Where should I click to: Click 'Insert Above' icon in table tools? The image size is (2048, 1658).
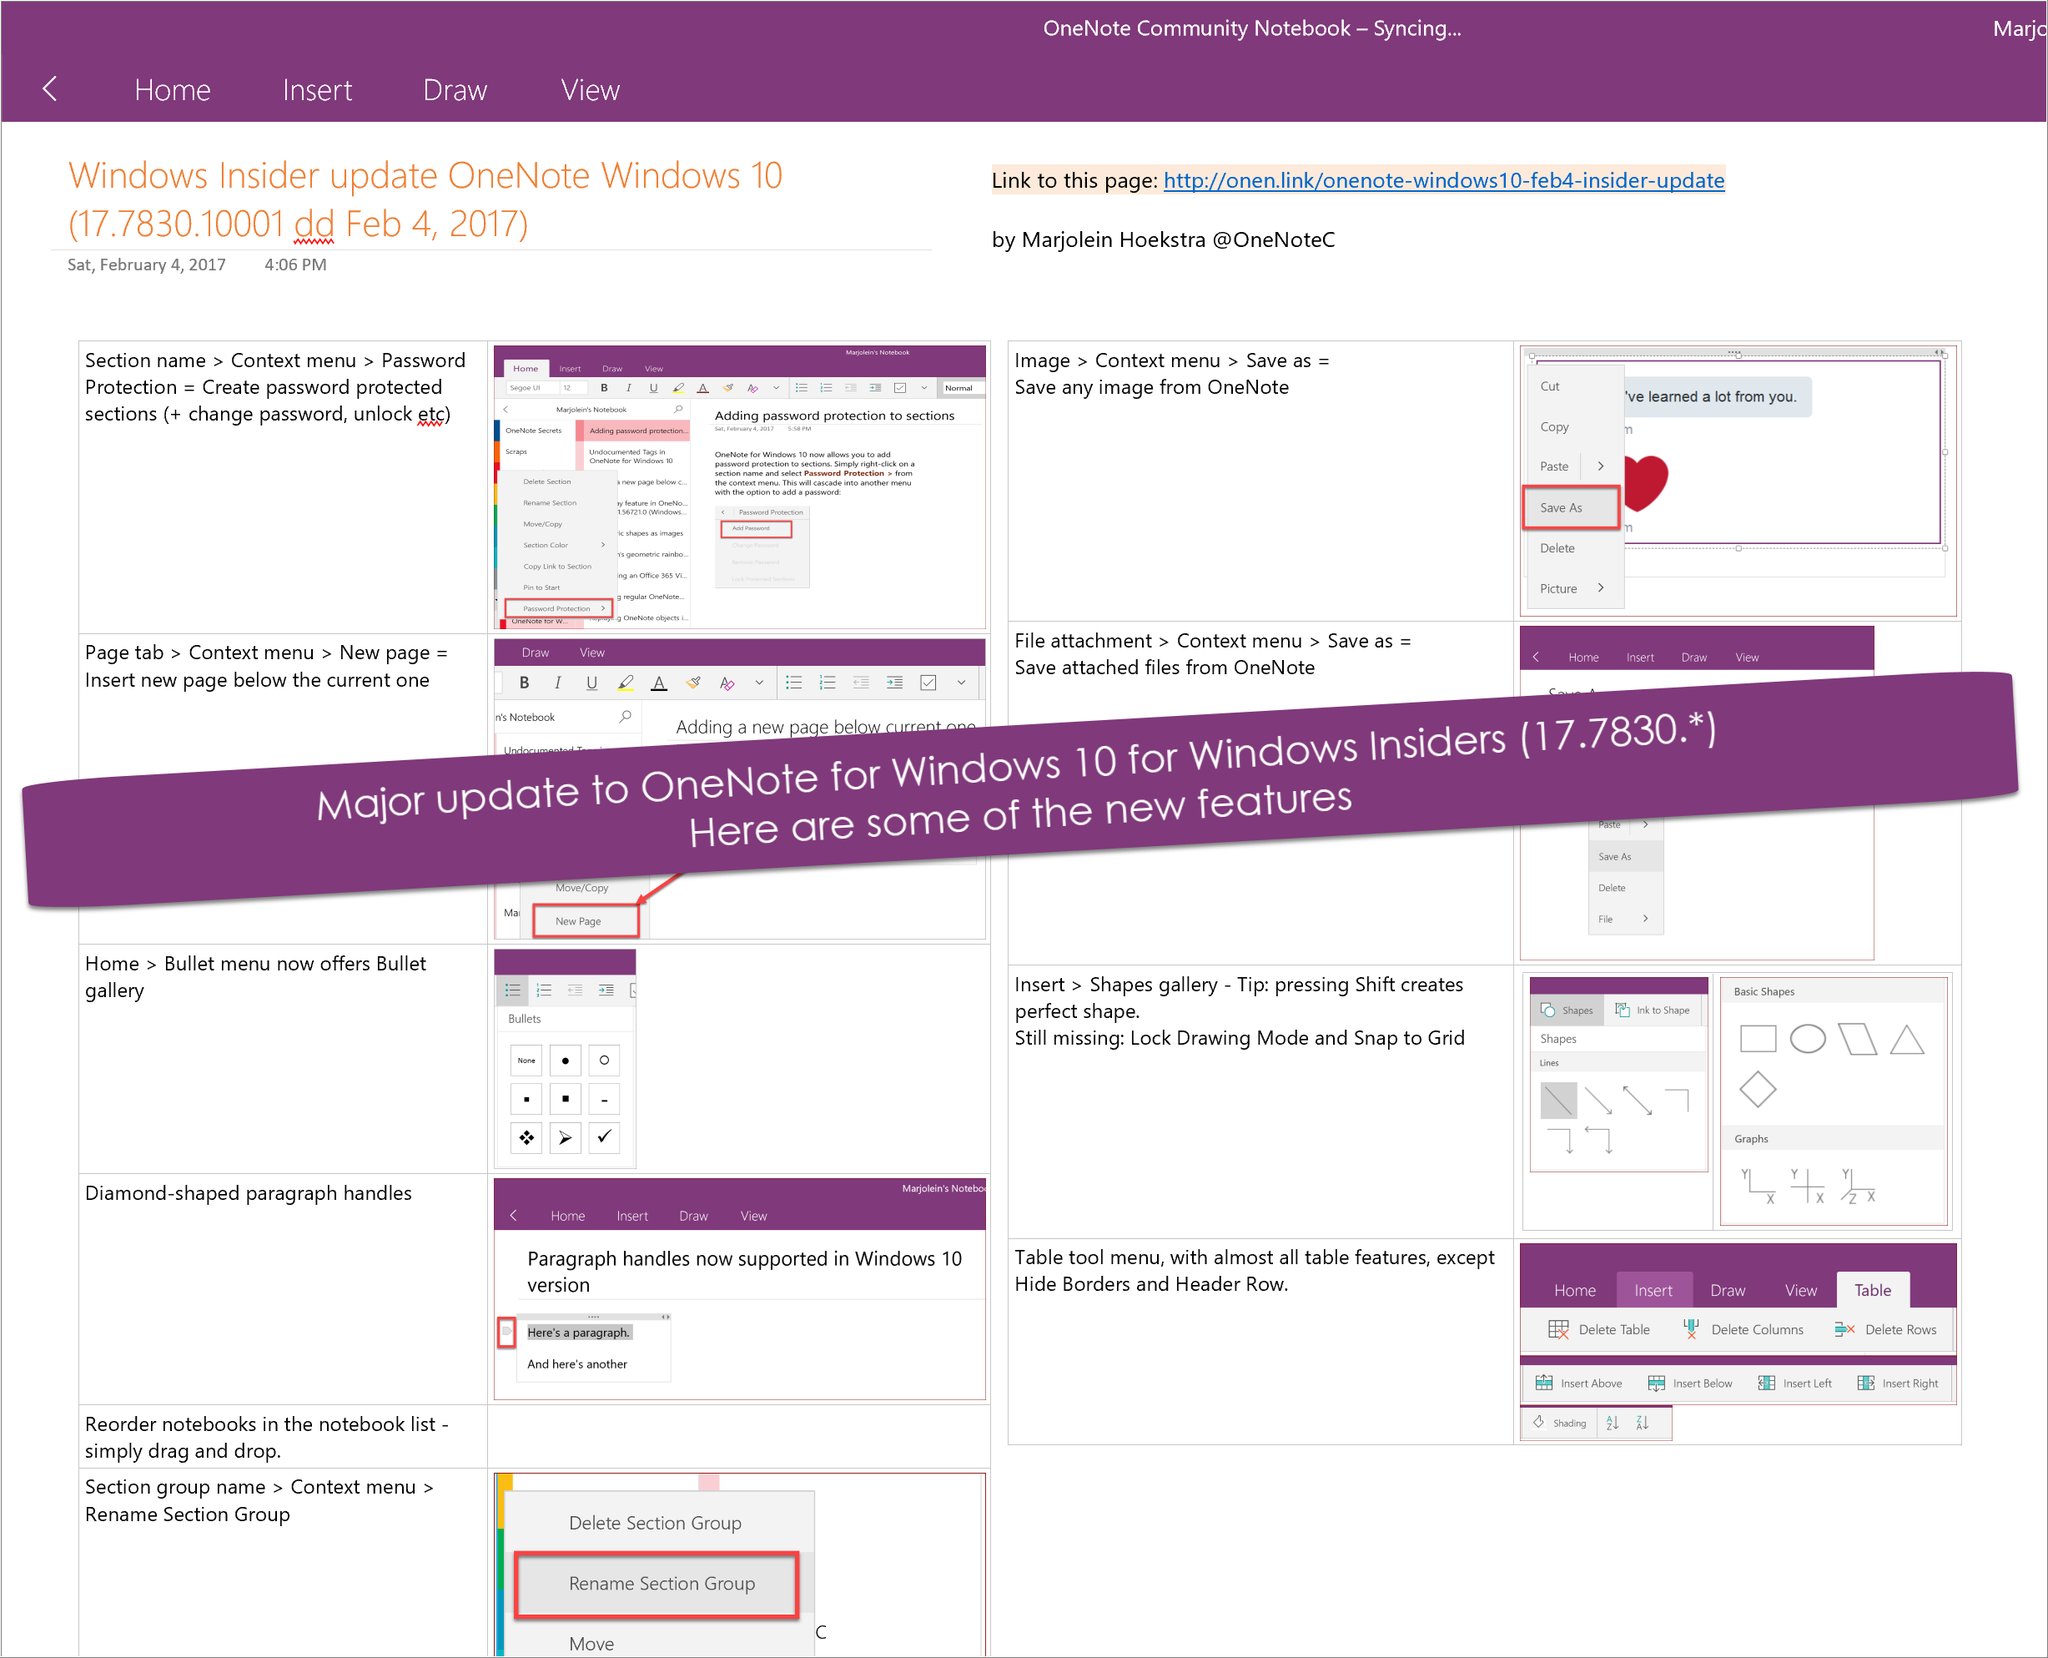(1544, 1383)
